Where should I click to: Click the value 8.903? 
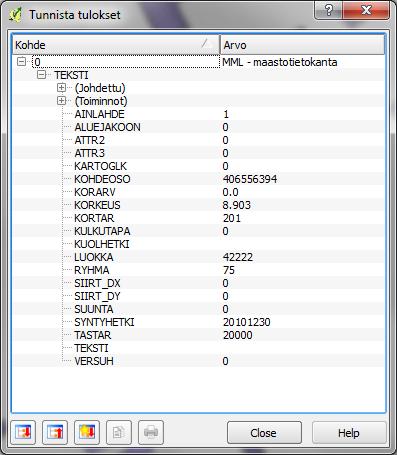(x=236, y=205)
